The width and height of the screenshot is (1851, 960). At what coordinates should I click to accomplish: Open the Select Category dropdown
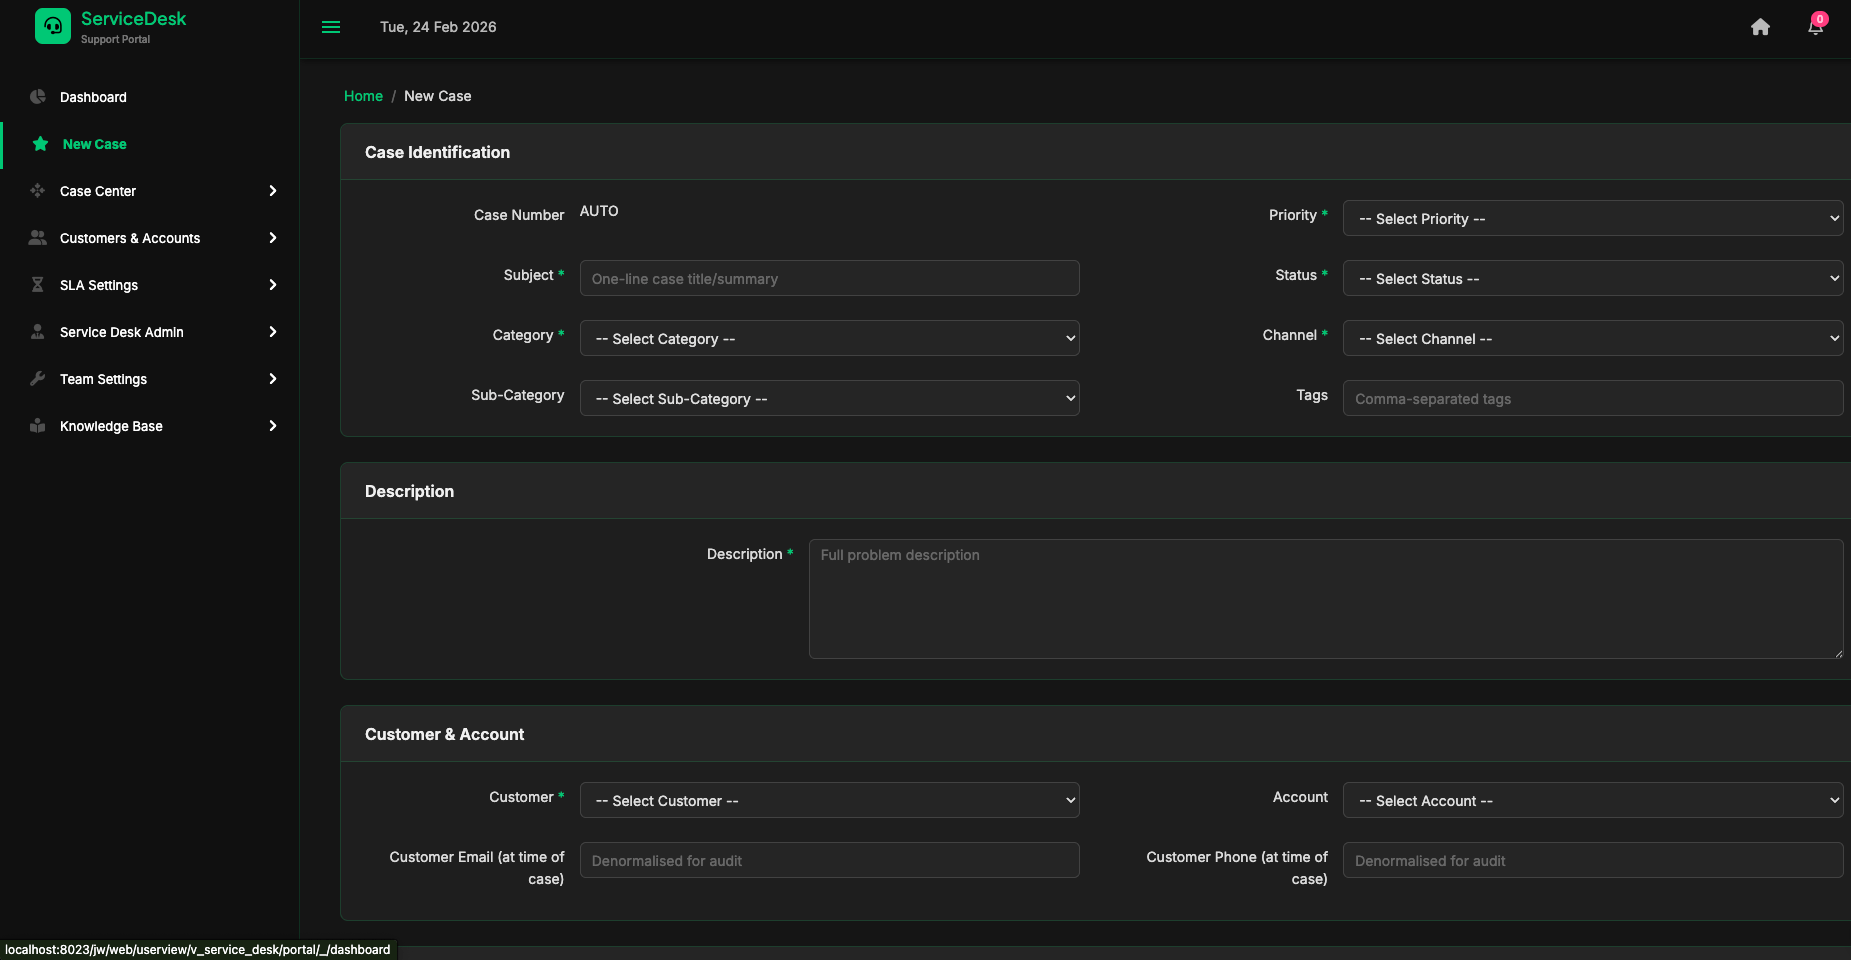click(x=829, y=339)
